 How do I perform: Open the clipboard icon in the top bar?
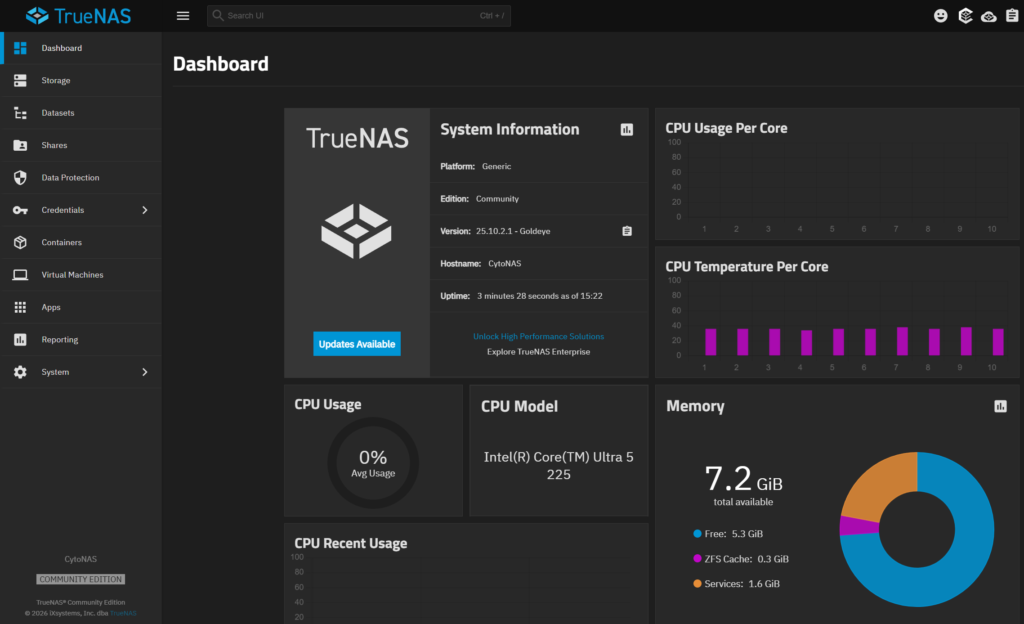pos(1012,16)
